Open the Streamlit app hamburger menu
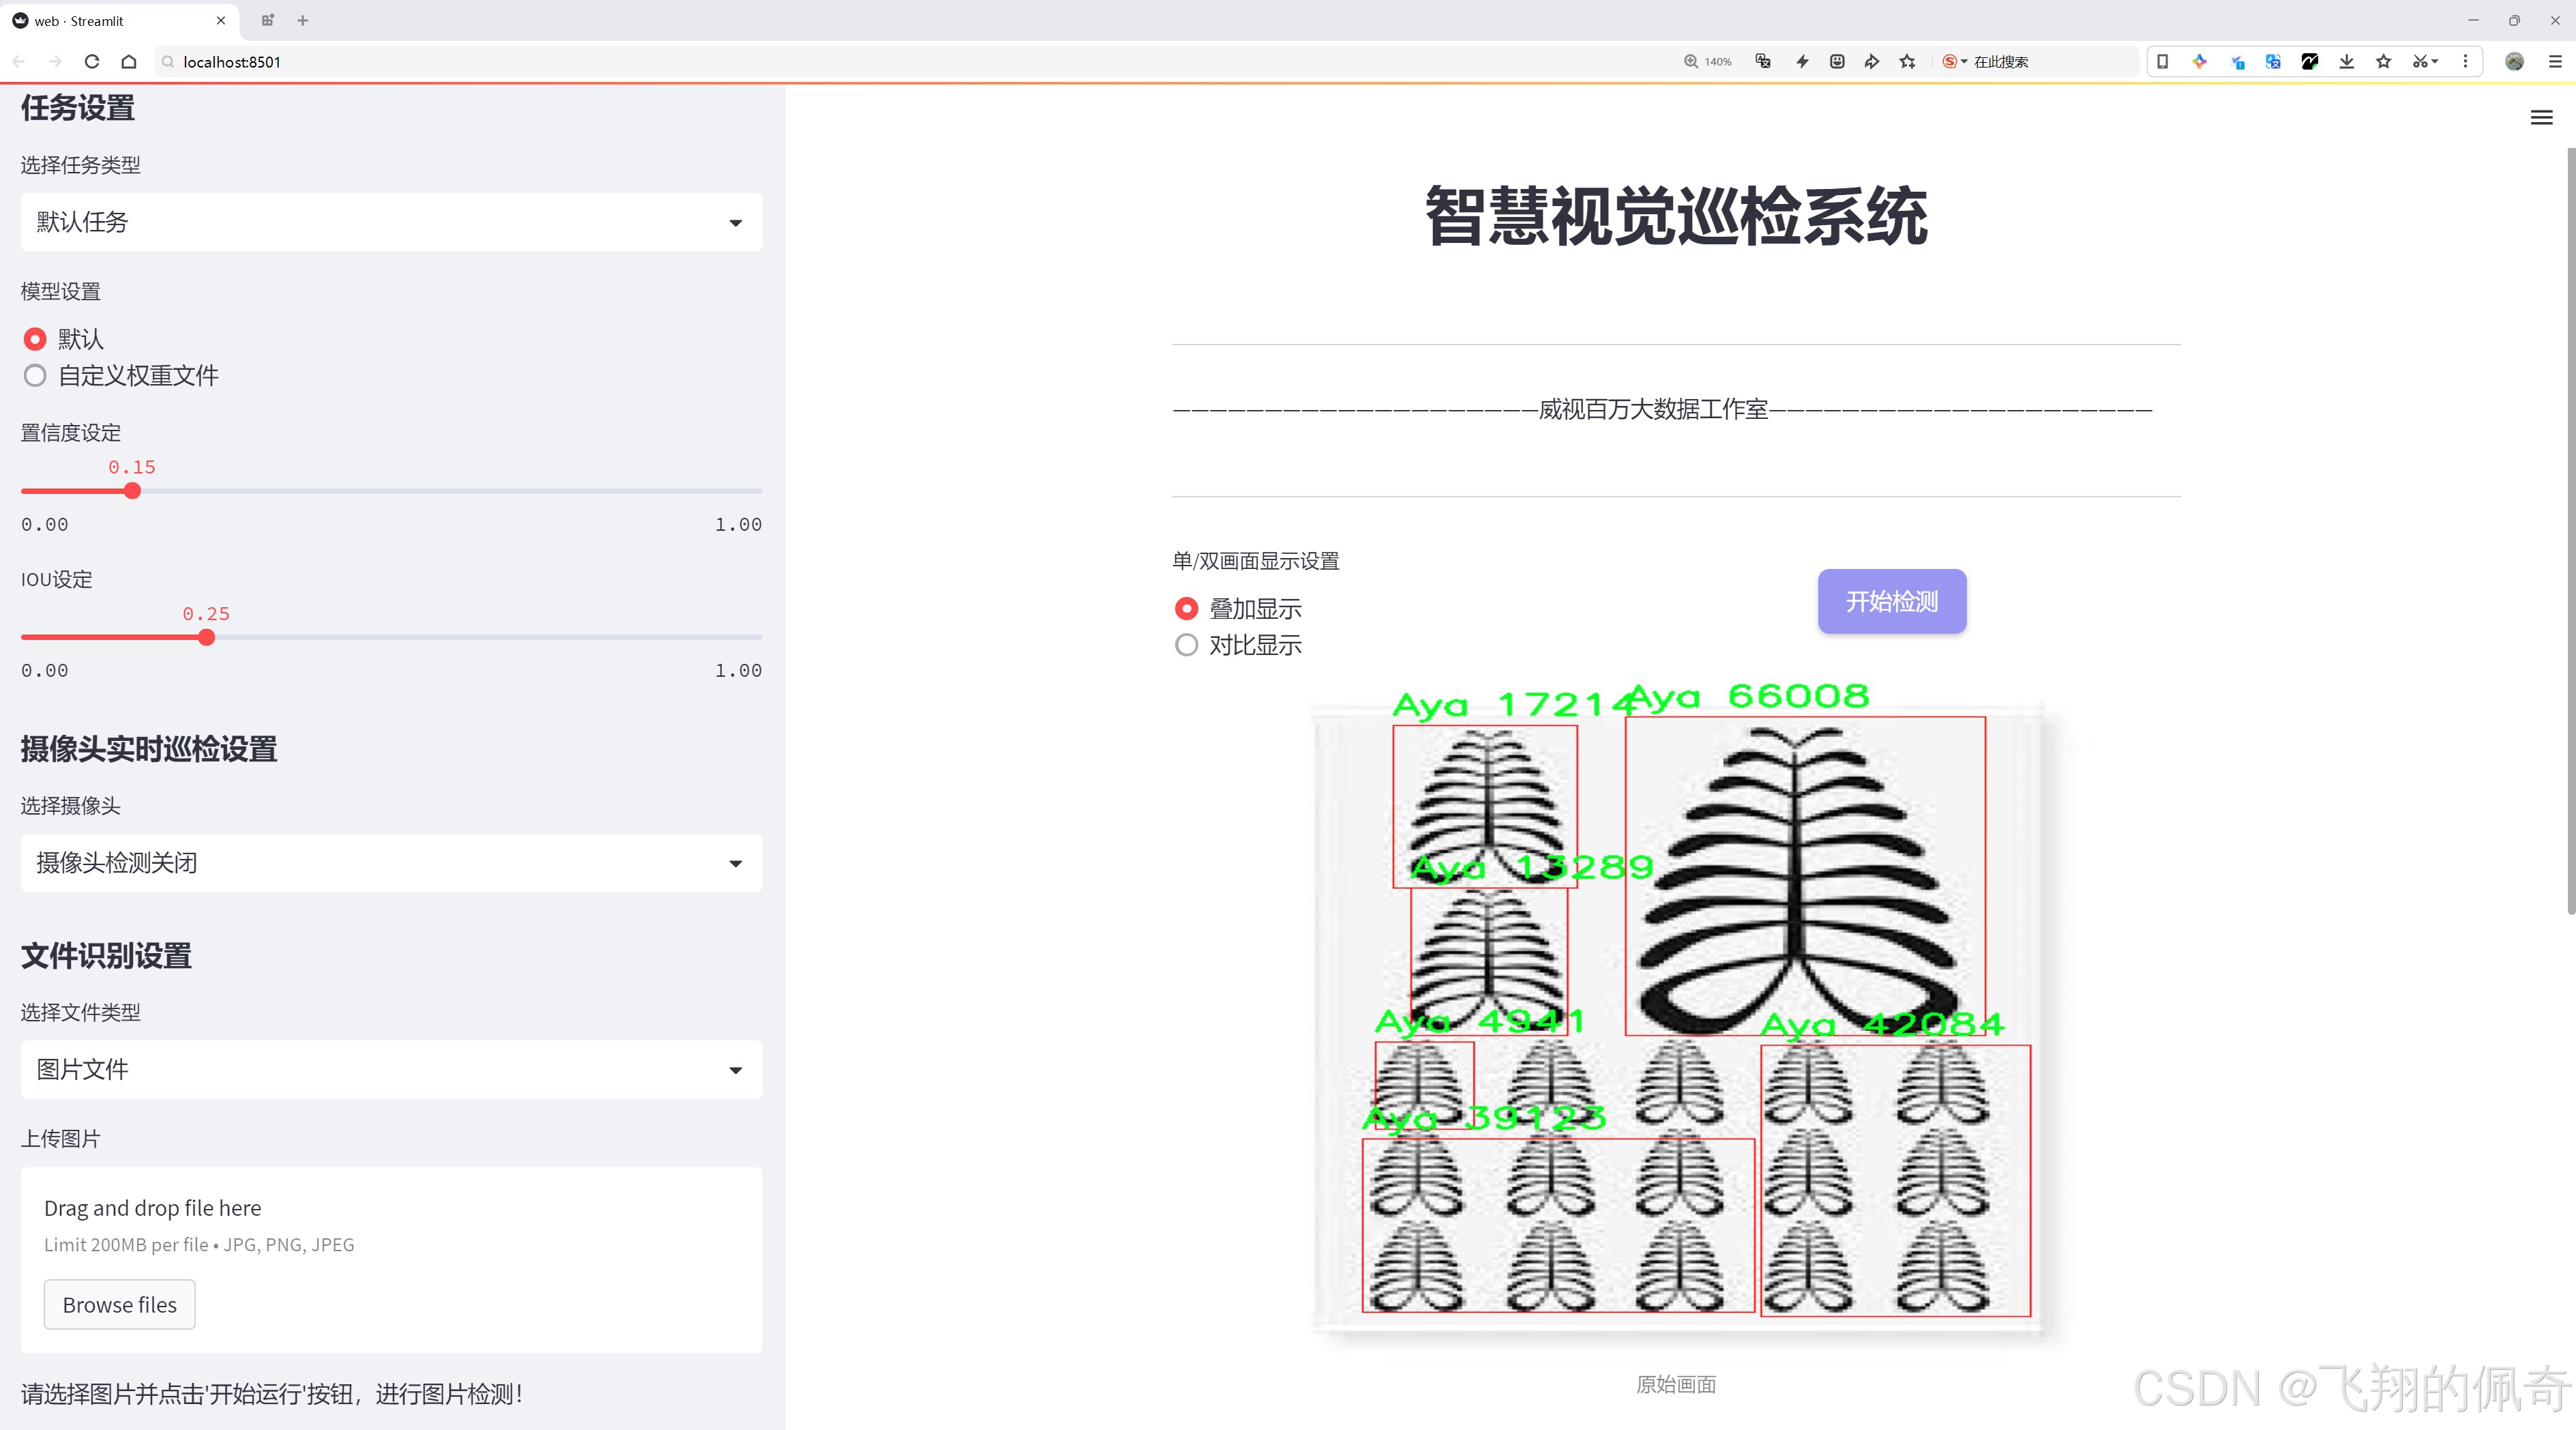This screenshot has height=1430, width=2576. pyautogui.click(x=2541, y=118)
